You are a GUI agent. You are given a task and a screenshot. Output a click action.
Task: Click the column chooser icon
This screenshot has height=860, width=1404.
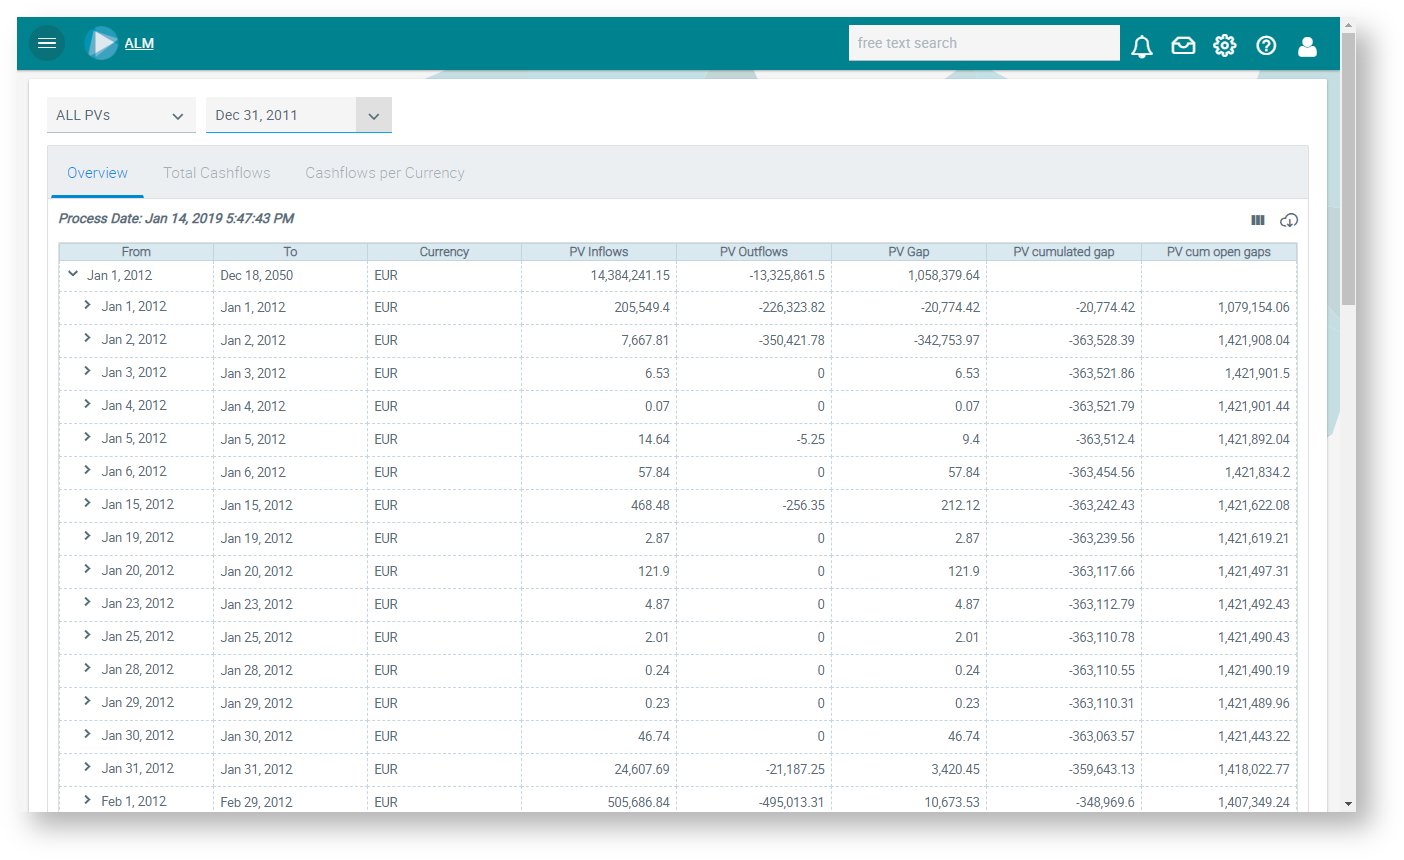point(1258,220)
